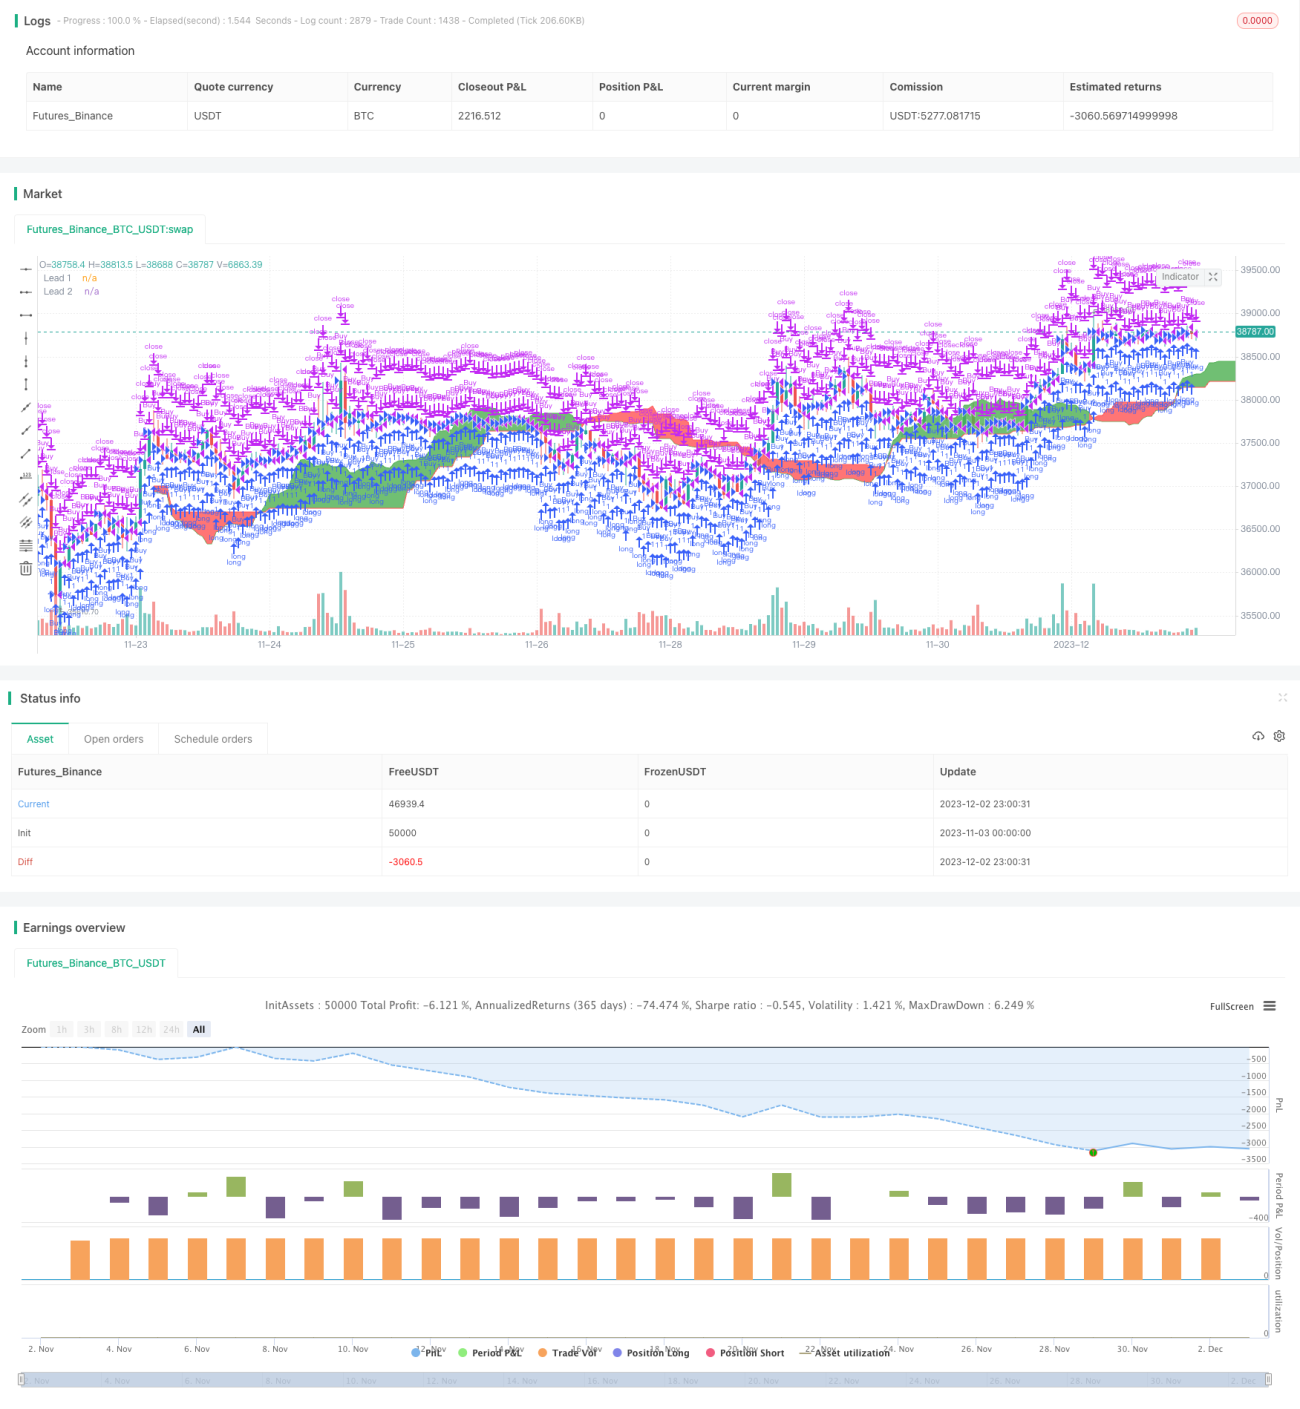Select the price label line tool
The image size is (1300, 1409).
point(26,477)
